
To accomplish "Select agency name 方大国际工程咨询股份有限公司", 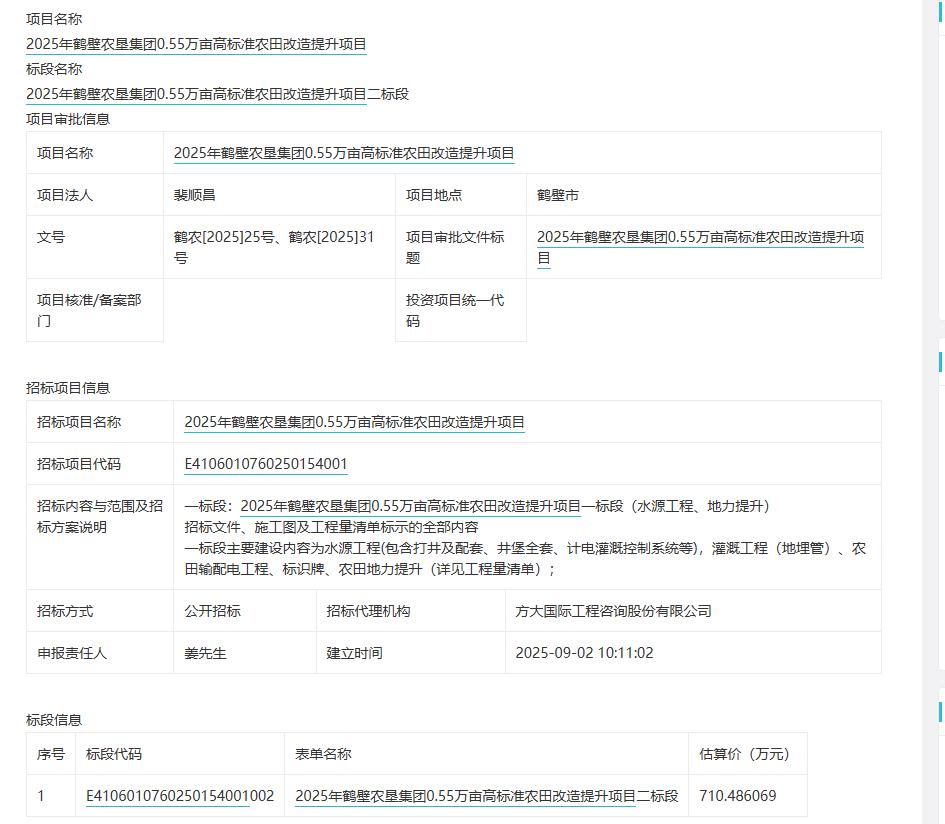I will [614, 611].
